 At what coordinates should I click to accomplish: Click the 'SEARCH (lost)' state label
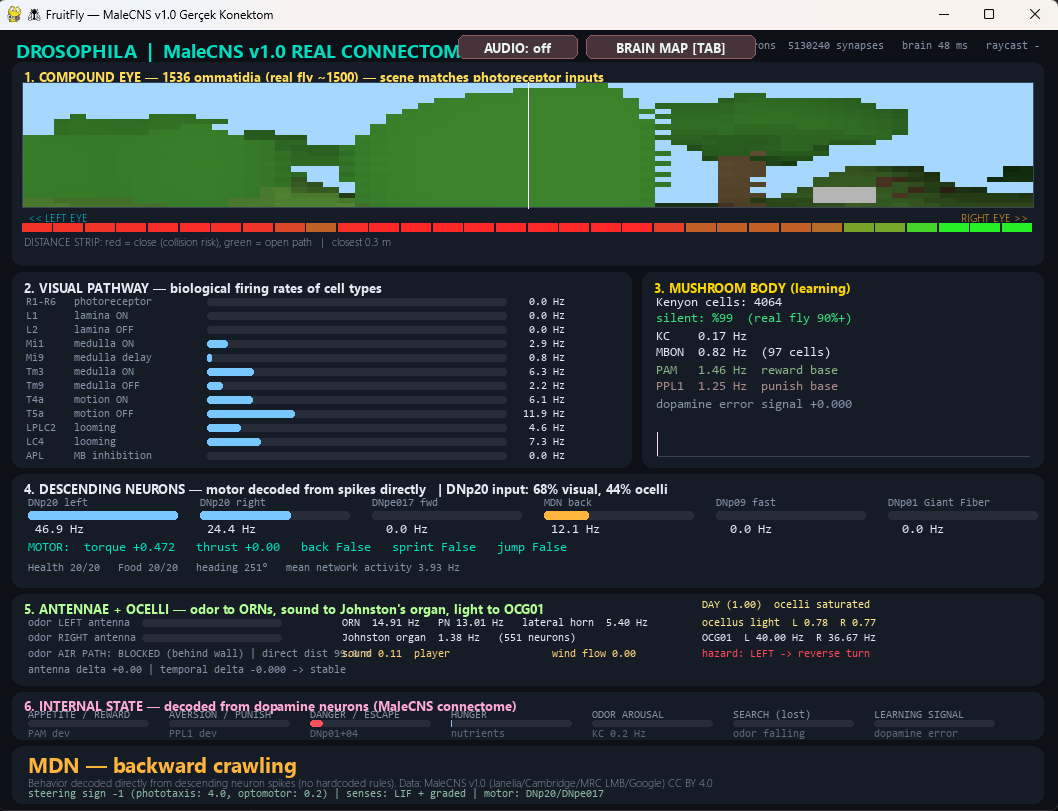pos(771,715)
